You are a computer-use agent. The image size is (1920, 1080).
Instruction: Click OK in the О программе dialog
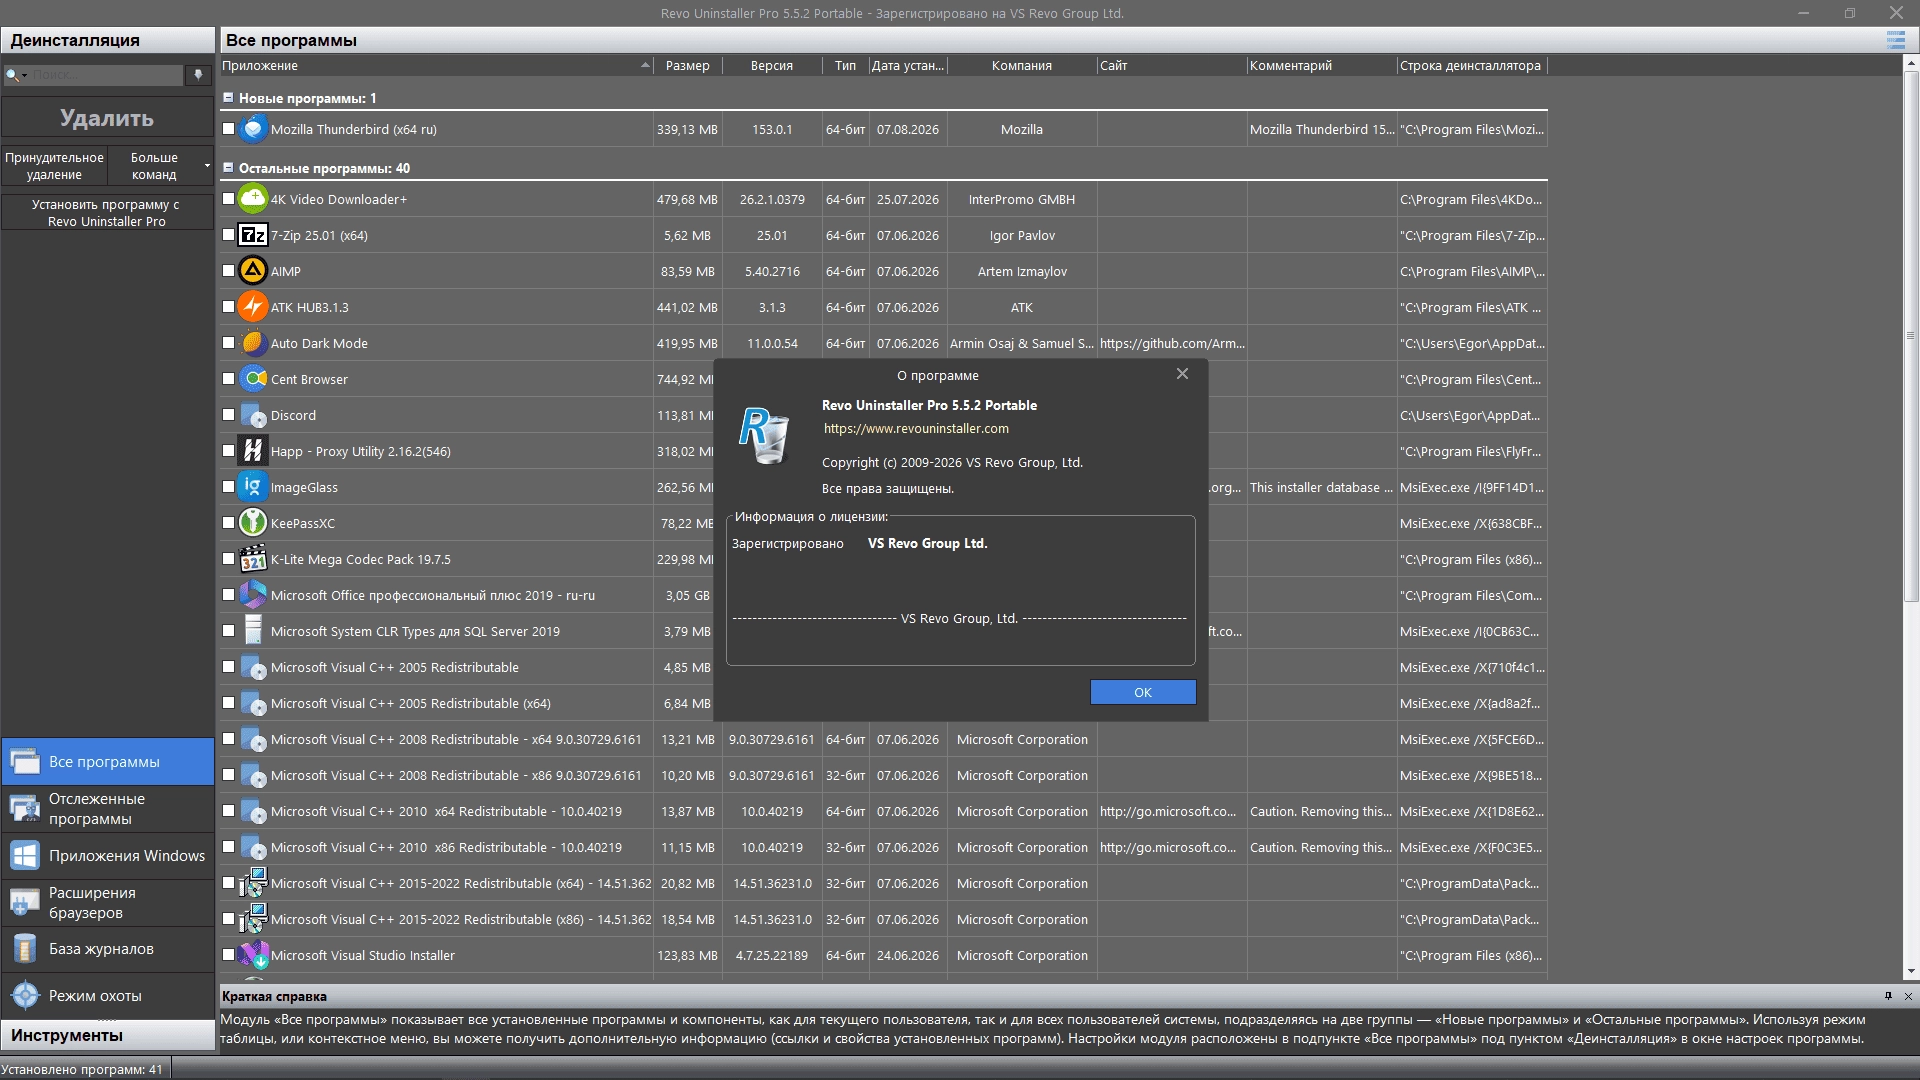coord(1143,692)
